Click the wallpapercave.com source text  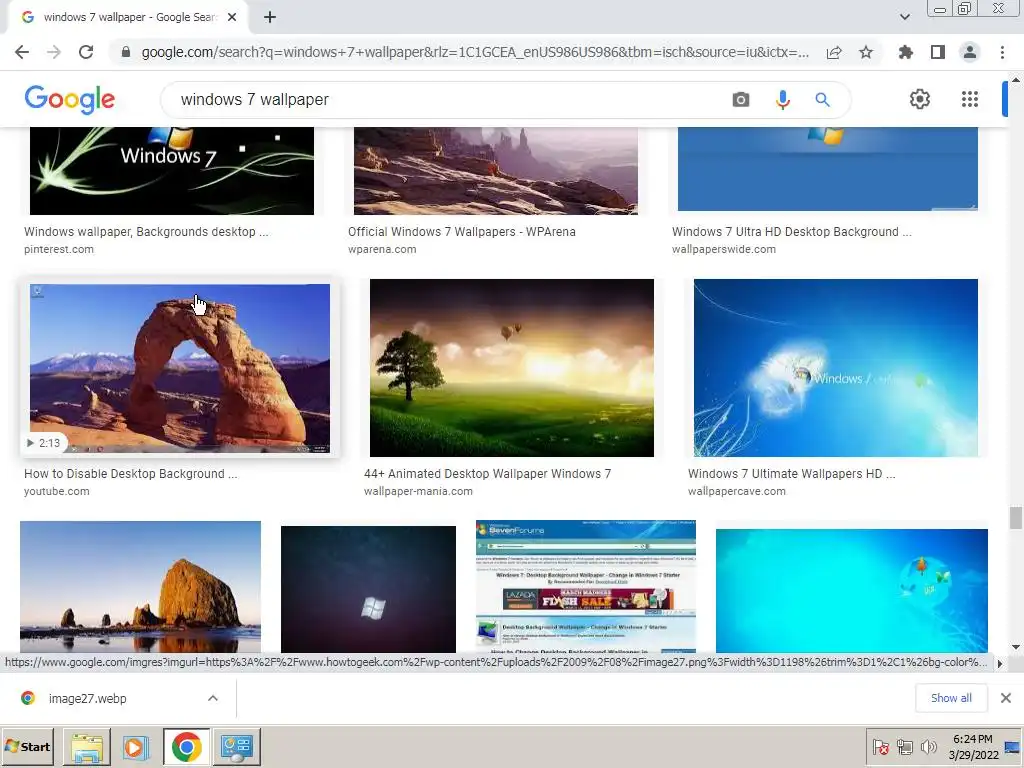[737, 491]
